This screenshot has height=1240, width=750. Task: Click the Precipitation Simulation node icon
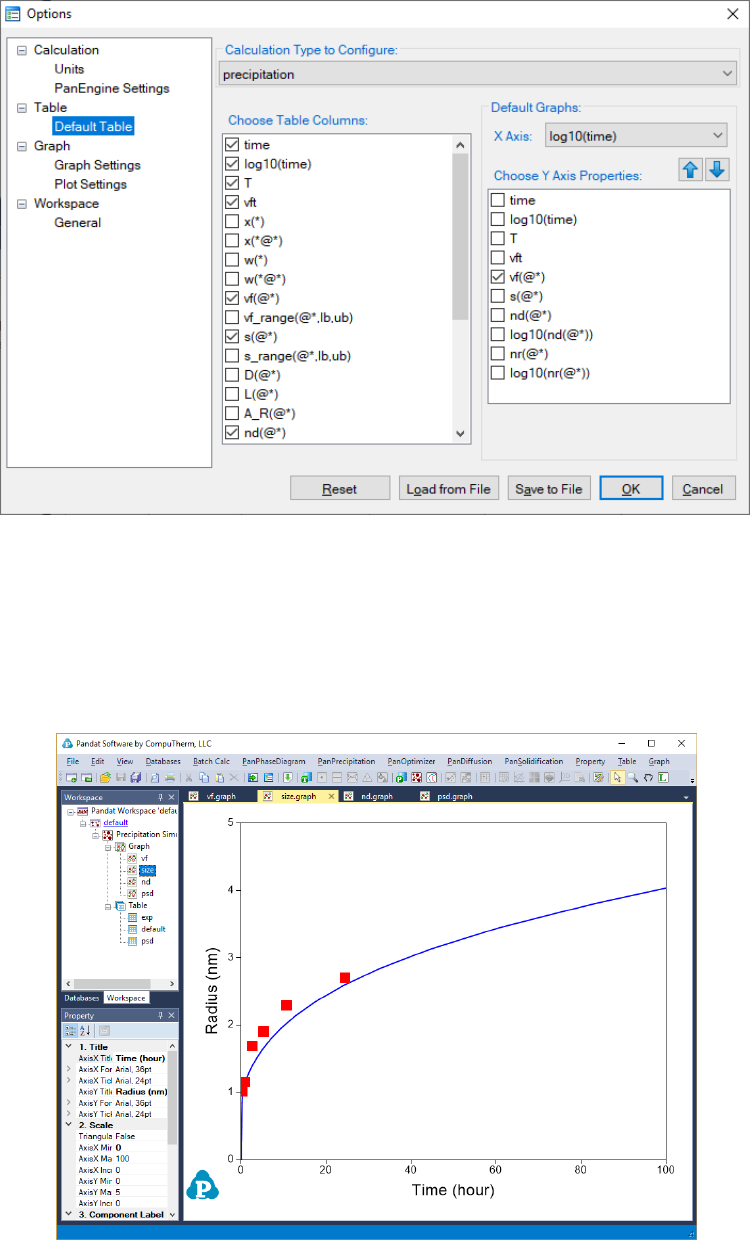[108, 834]
